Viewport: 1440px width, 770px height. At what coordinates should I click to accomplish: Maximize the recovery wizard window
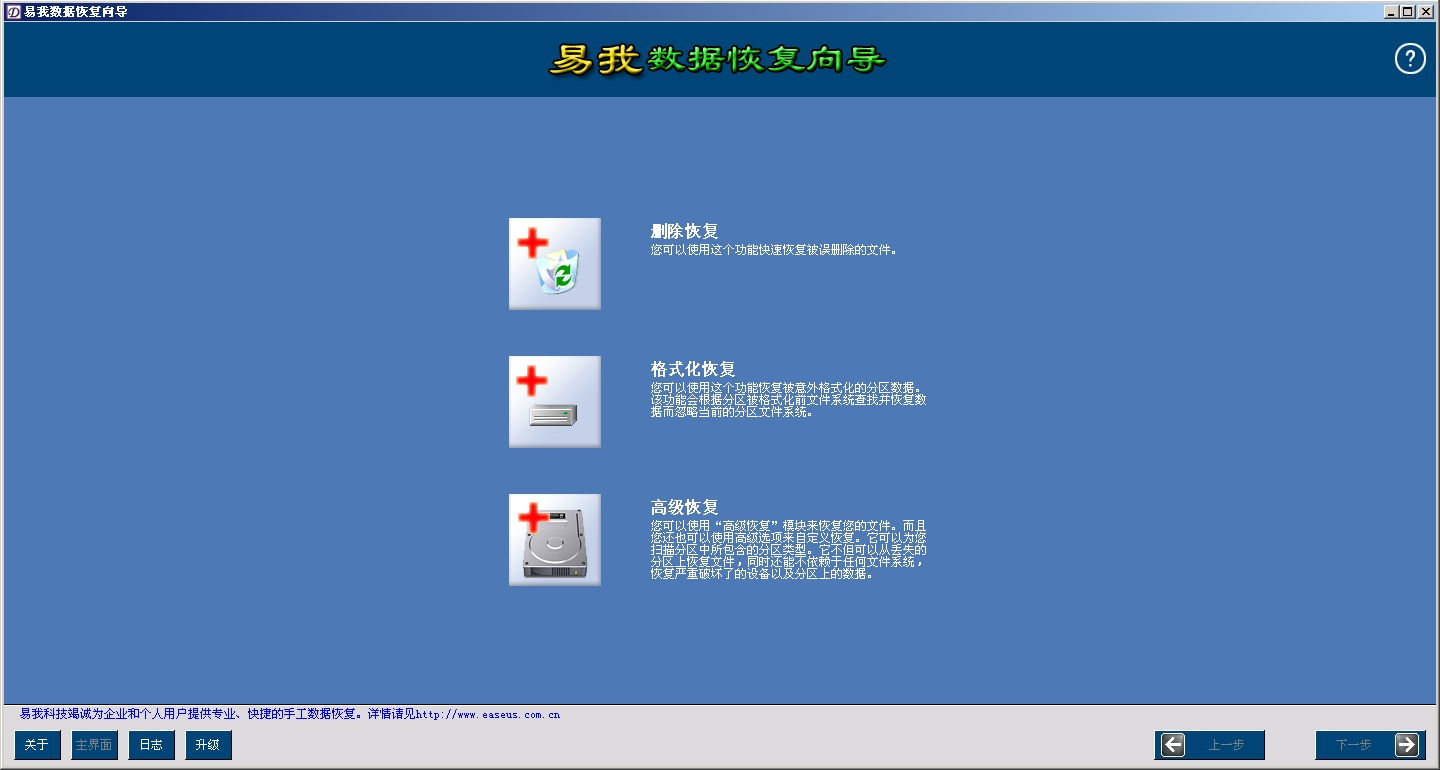(1408, 12)
